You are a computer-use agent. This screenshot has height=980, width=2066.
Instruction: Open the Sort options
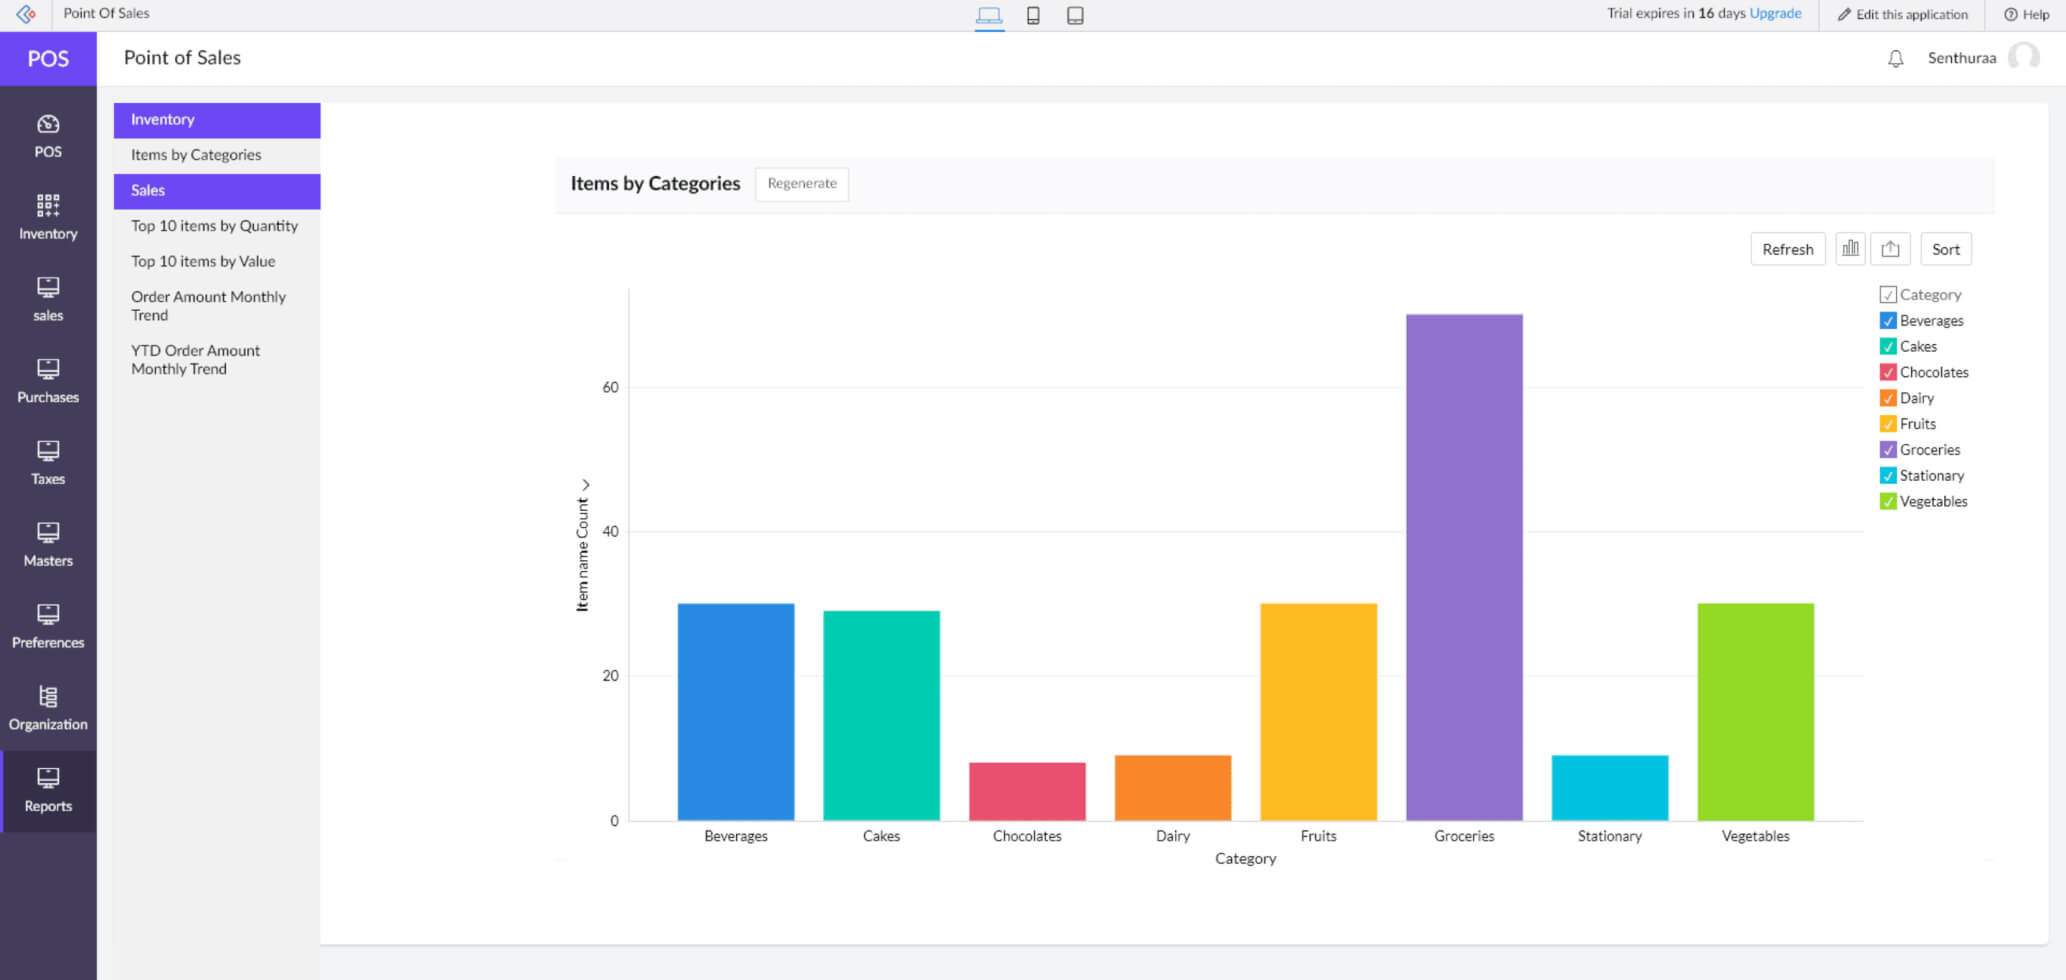(1946, 248)
